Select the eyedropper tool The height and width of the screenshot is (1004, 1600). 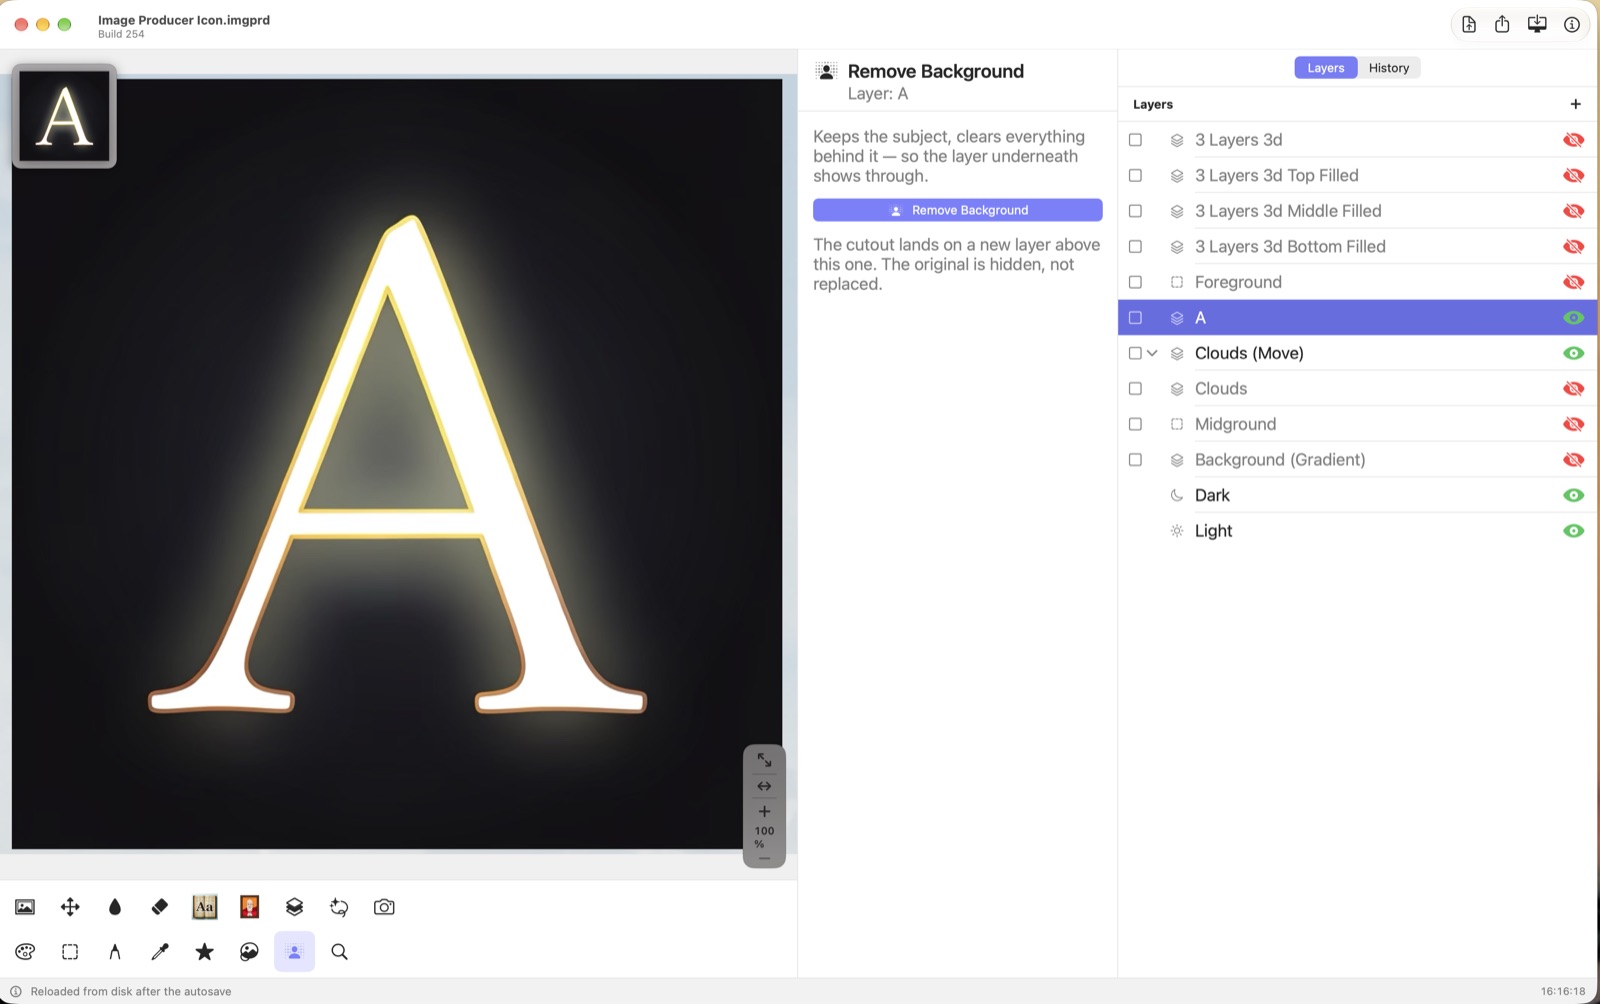click(x=160, y=952)
